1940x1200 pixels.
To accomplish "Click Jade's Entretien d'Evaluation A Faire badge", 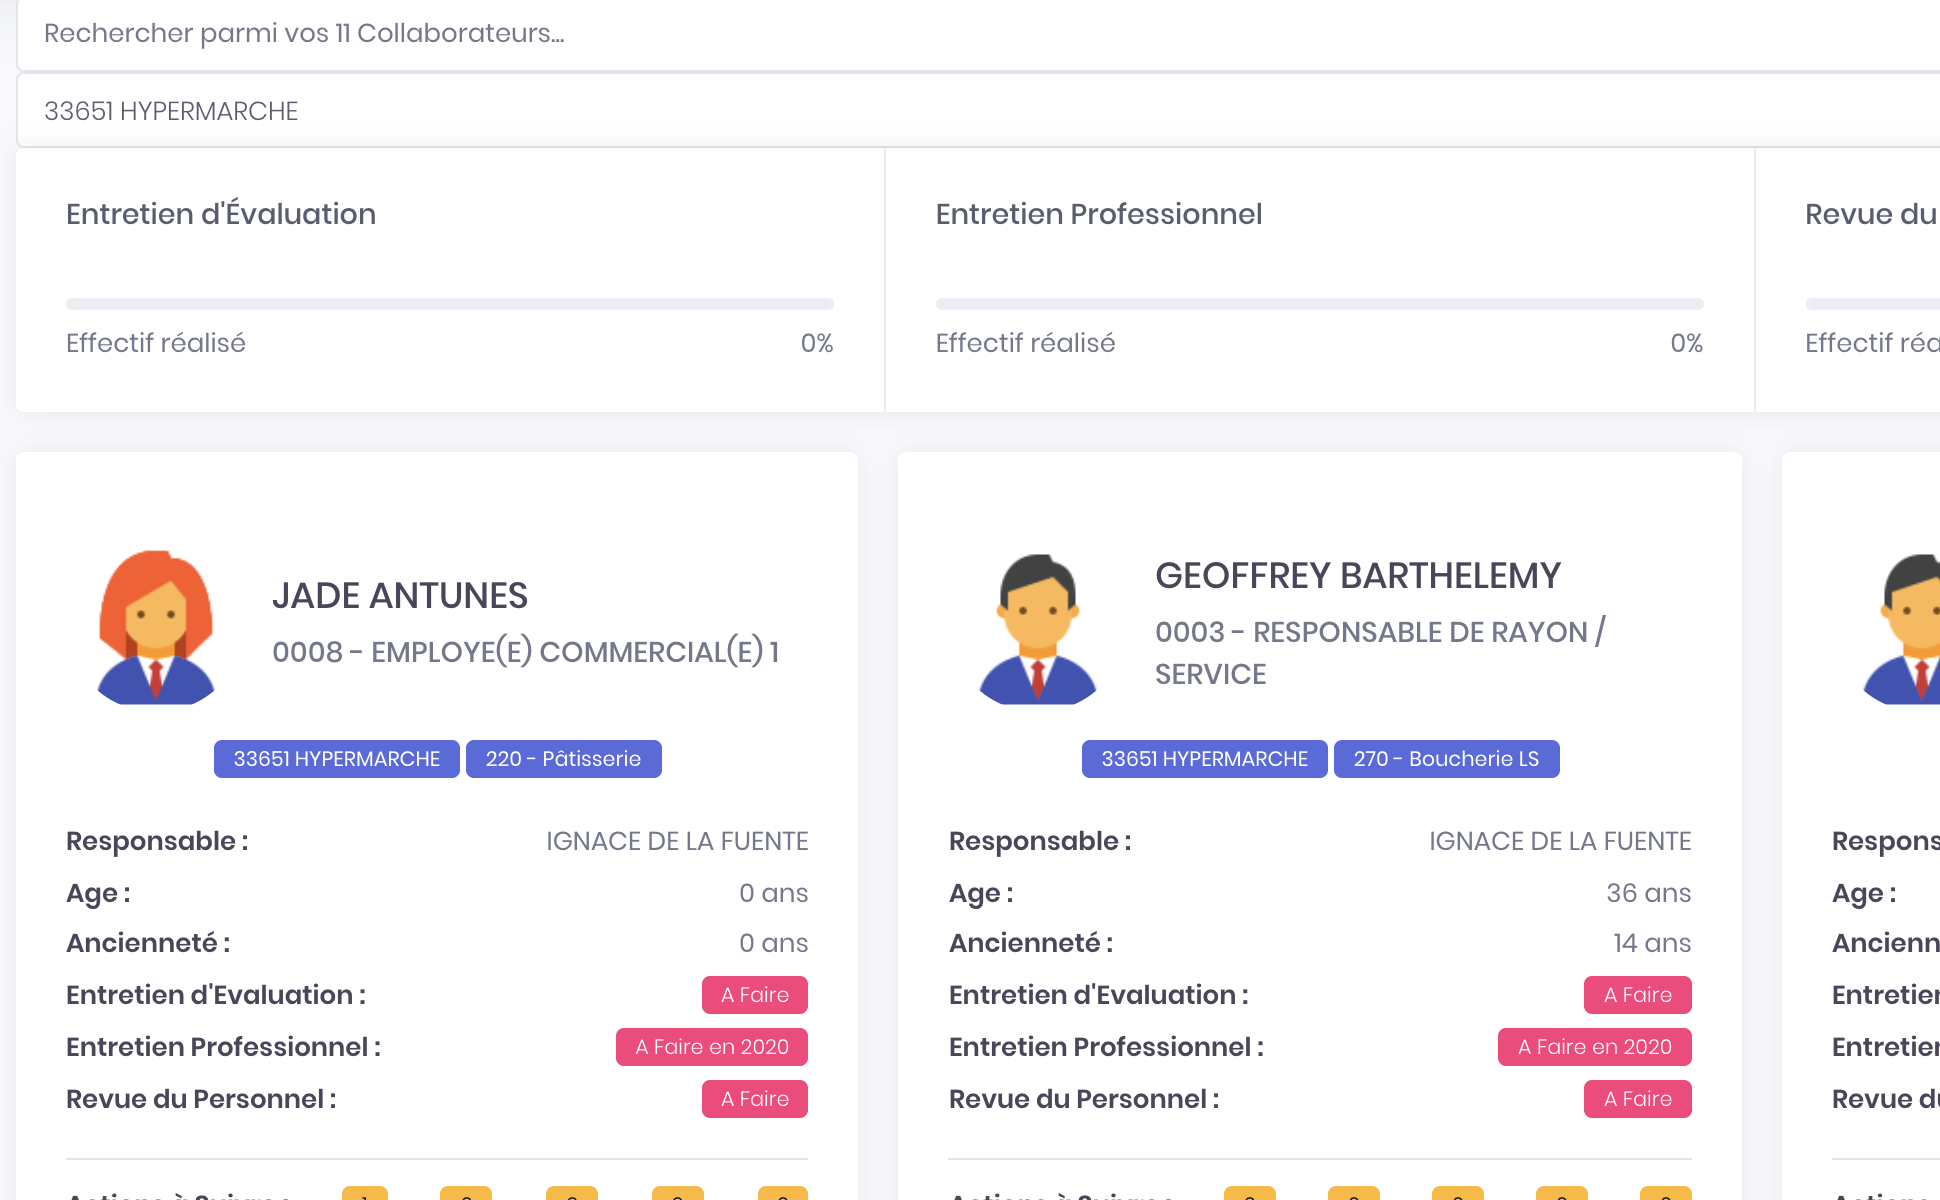I will pos(754,995).
